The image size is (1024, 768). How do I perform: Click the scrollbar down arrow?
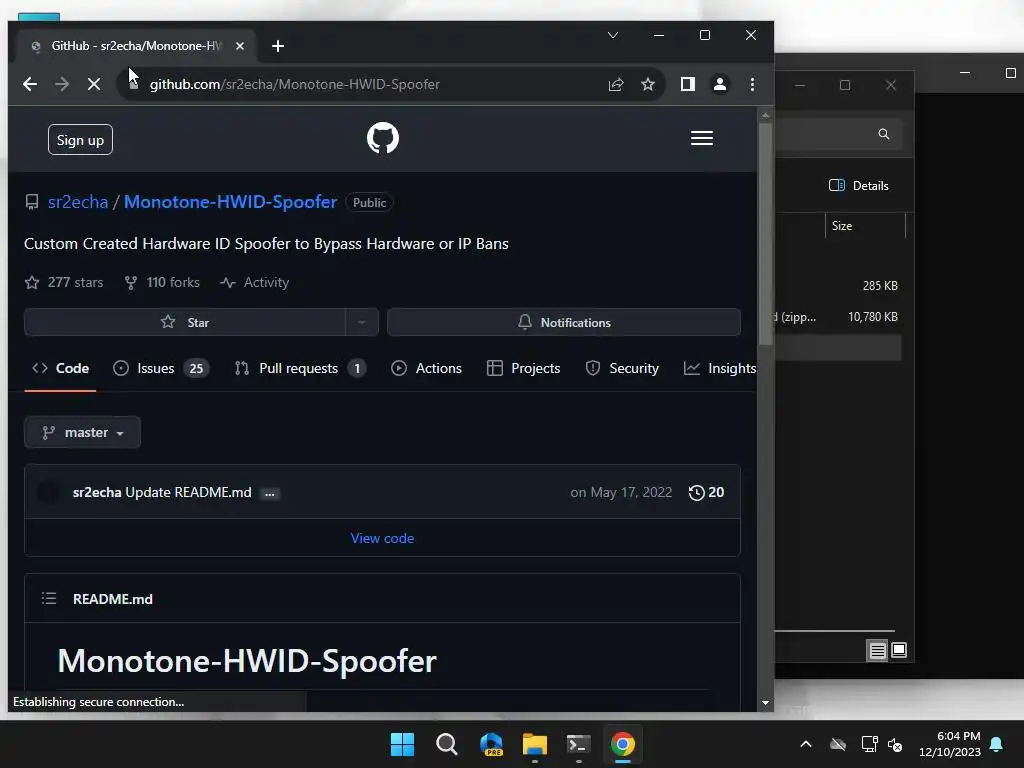(x=765, y=703)
